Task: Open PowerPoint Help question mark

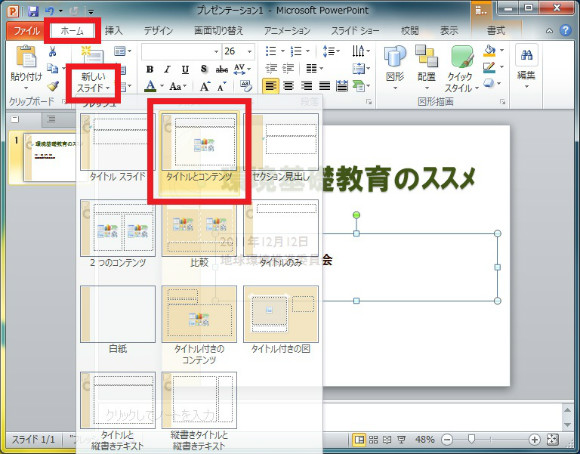Action: (x=566, y=30)
